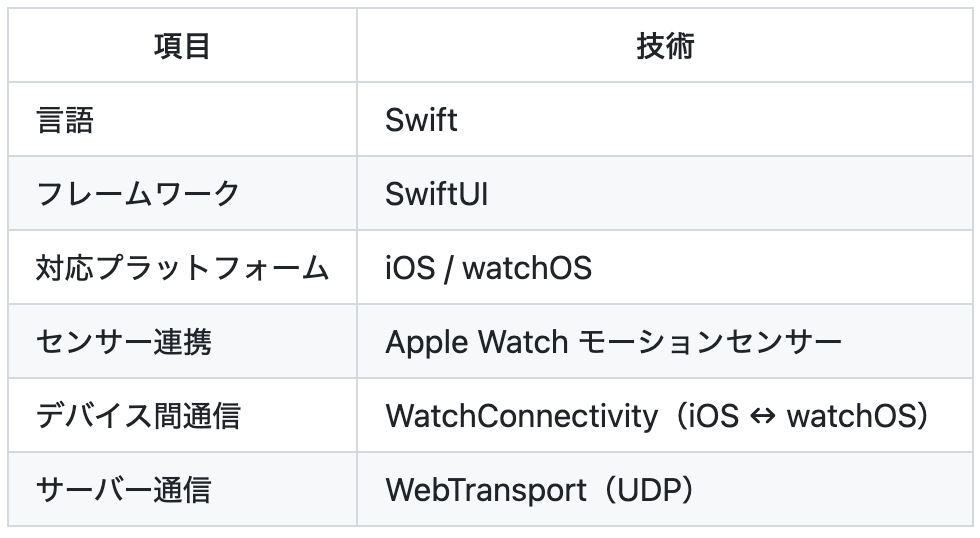The height and width of the screenshot is (538, 980).
Task: Select the Swift cell text
Action: click(421, 120)
